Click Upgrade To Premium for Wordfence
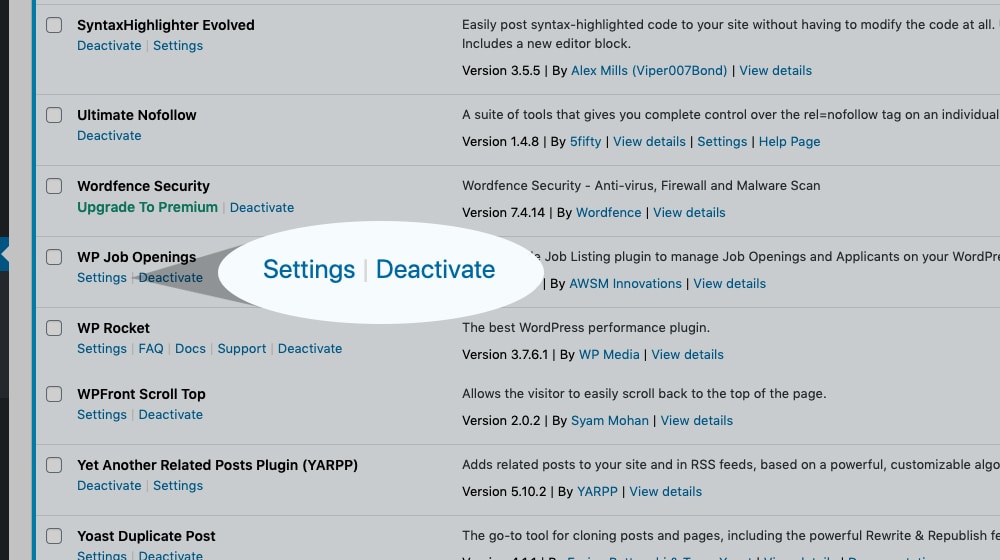Viewport: 1000px width, 560px height. click(x=147, y=207)
